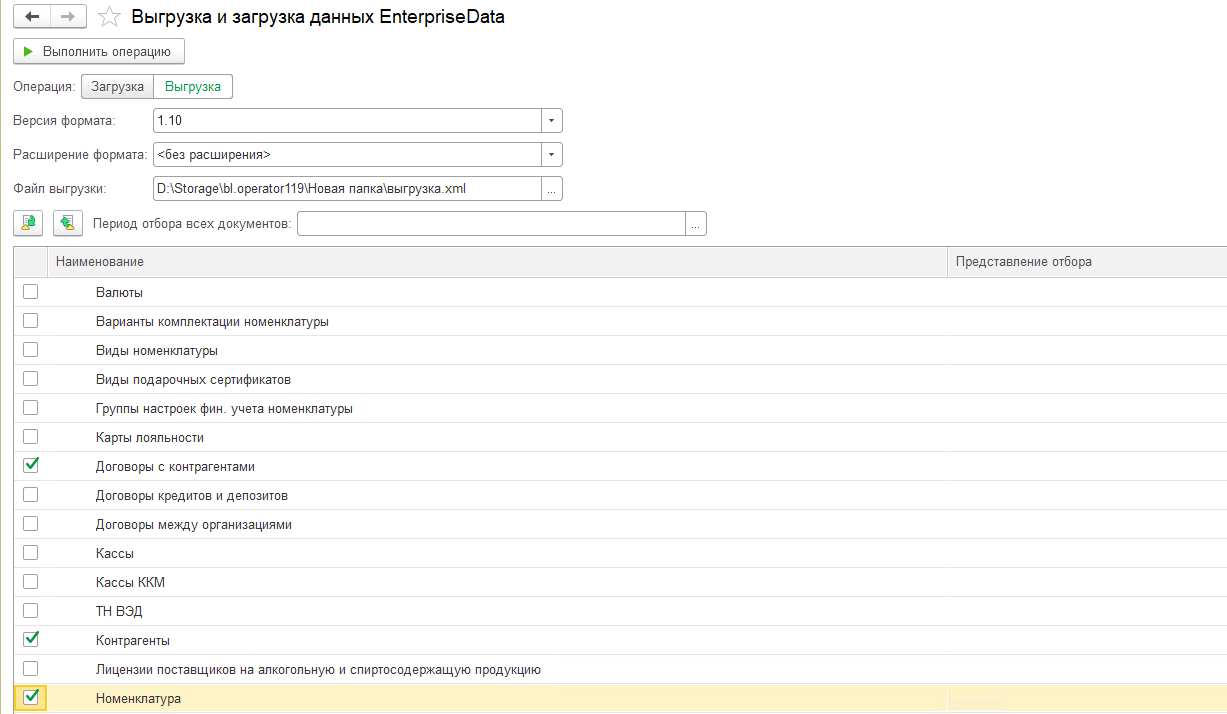Tick the Группы настроек фин. учета checkbox
Image resolution: width=1227 pixels, height=714 pixels.
pos(30,408)
